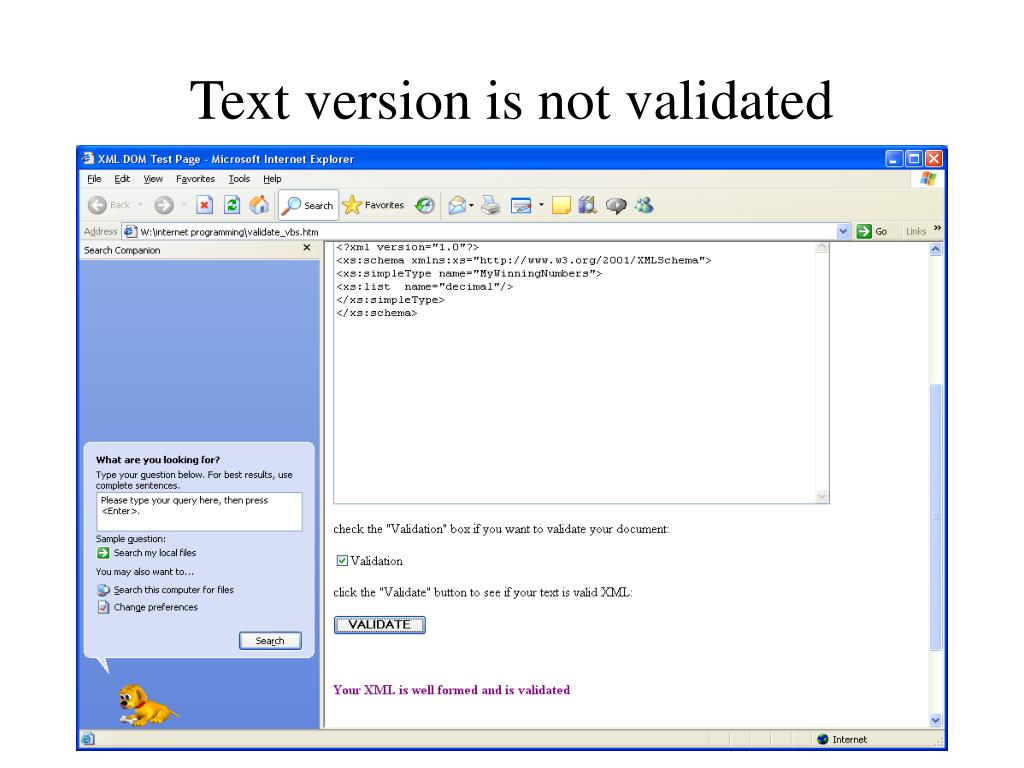Screen dimensions: 1024x768
Task: Close the Search Companion pane
Action: pos(307,248)
